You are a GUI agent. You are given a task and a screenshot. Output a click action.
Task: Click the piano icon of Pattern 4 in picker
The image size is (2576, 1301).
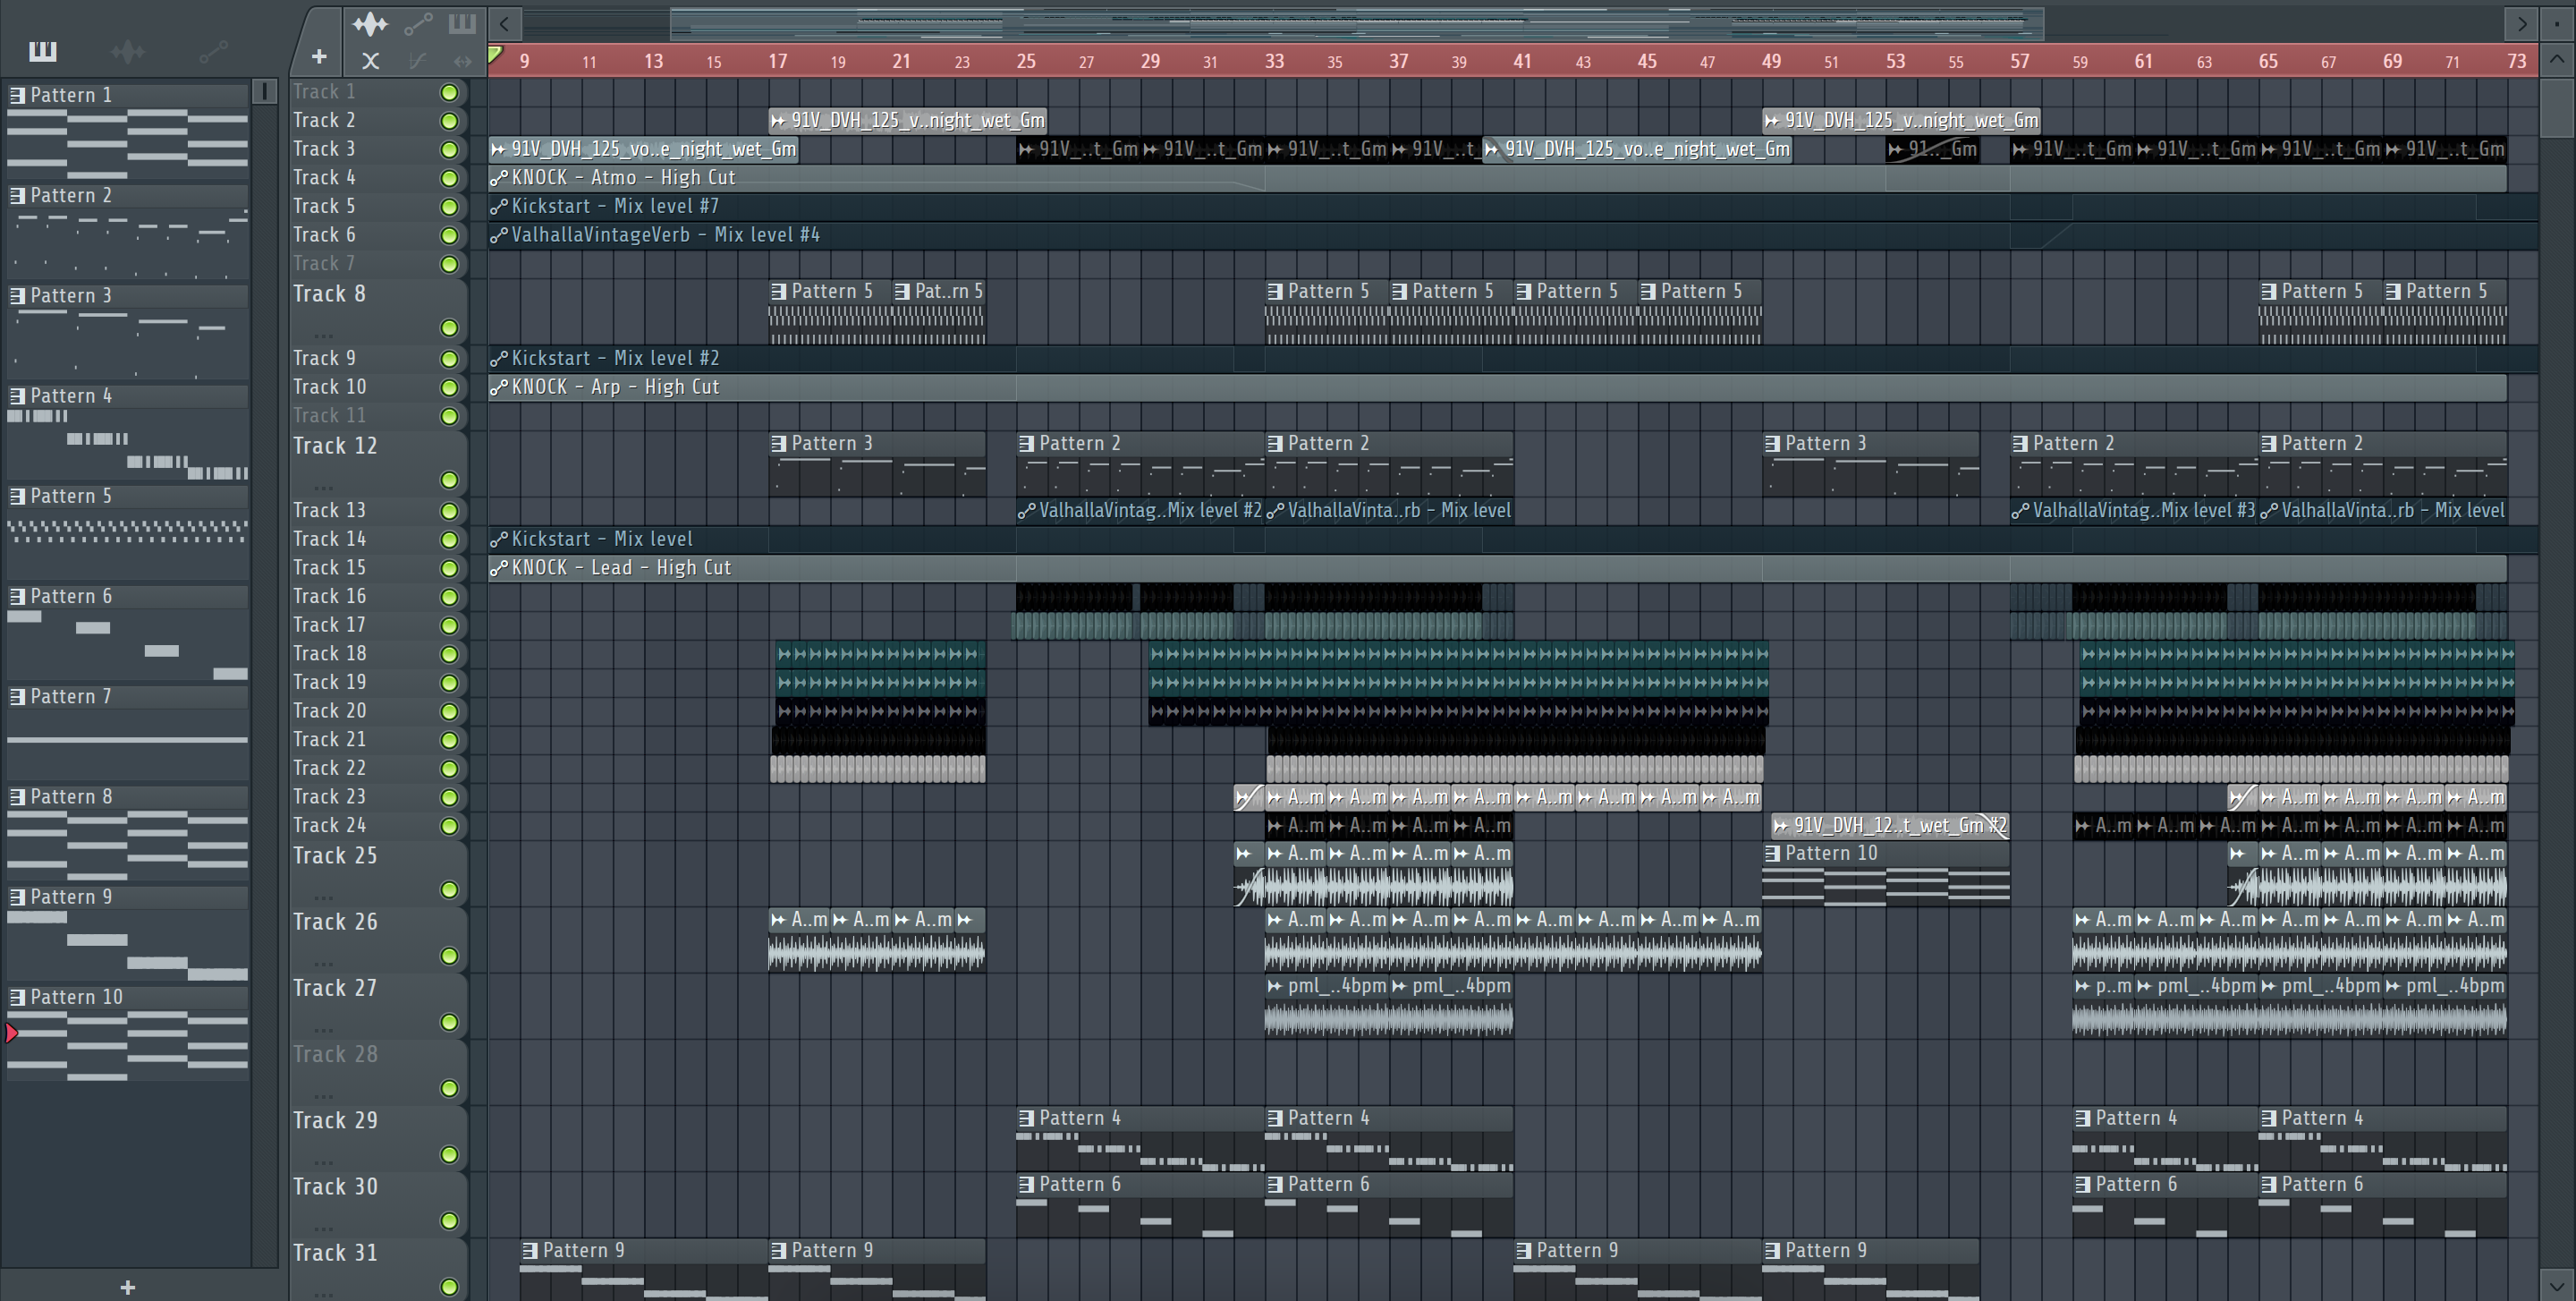point(17,396)
